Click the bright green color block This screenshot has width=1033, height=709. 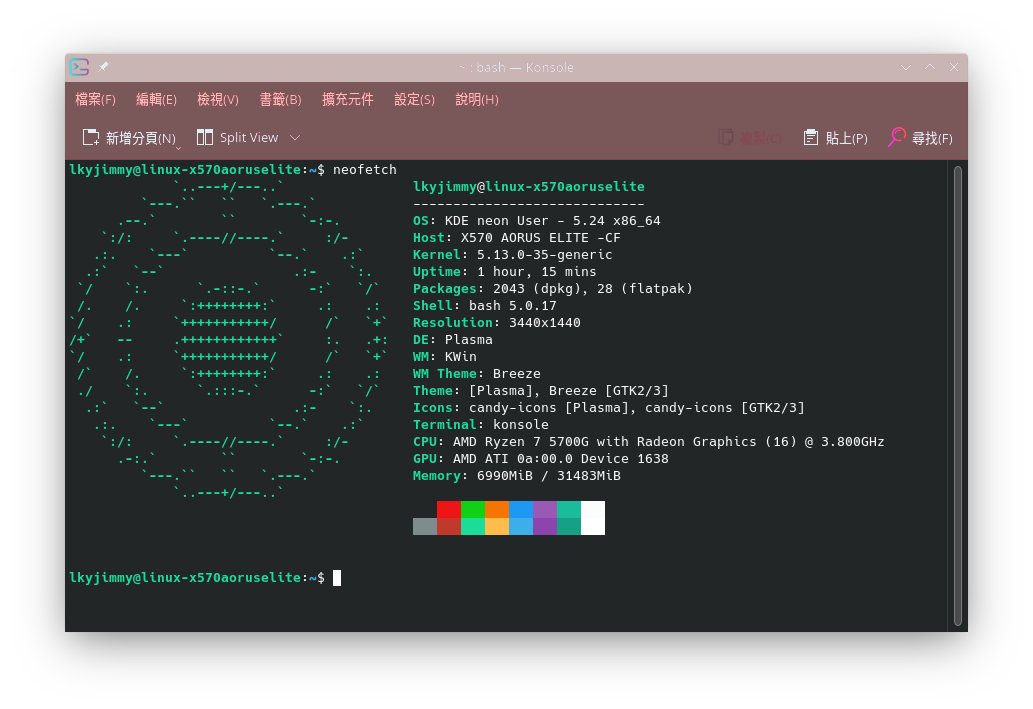(x=472, y=509)
